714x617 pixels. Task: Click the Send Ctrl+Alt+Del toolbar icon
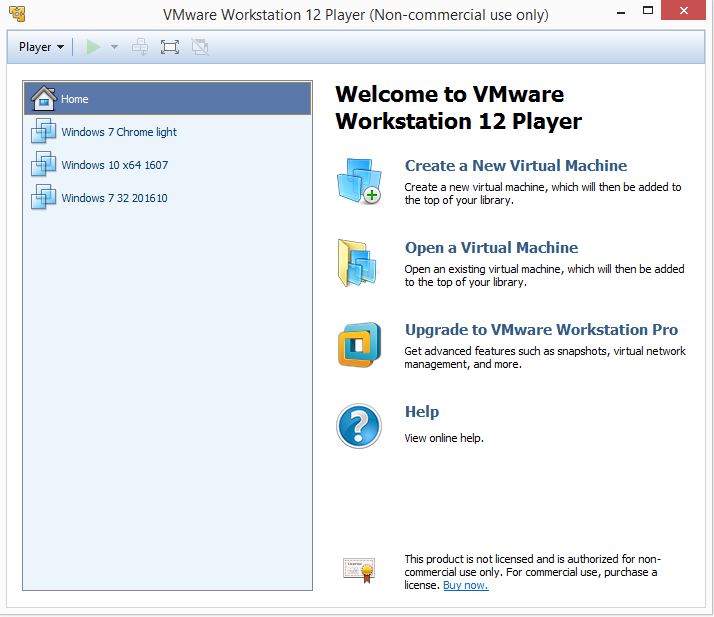pos(140,47)
